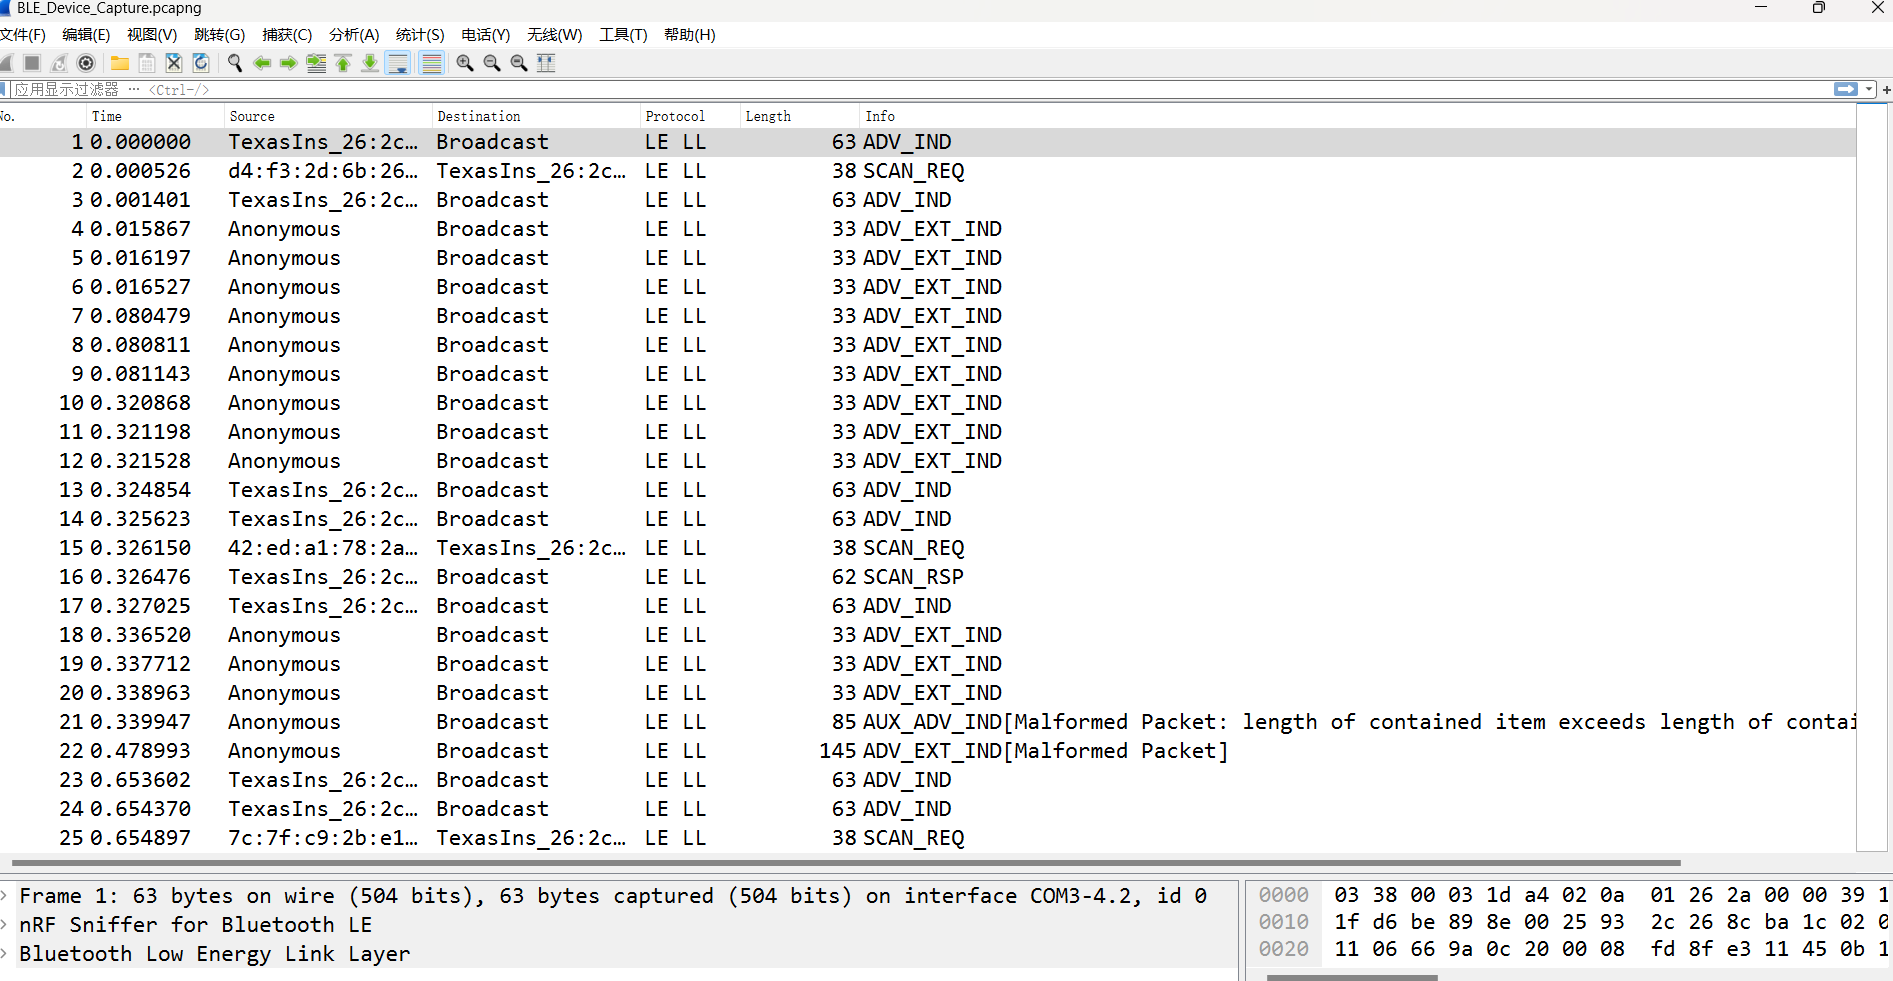
Task: Select packet 15 from 42:ed:a1:78:2a
Action: [x=928, y=548]
